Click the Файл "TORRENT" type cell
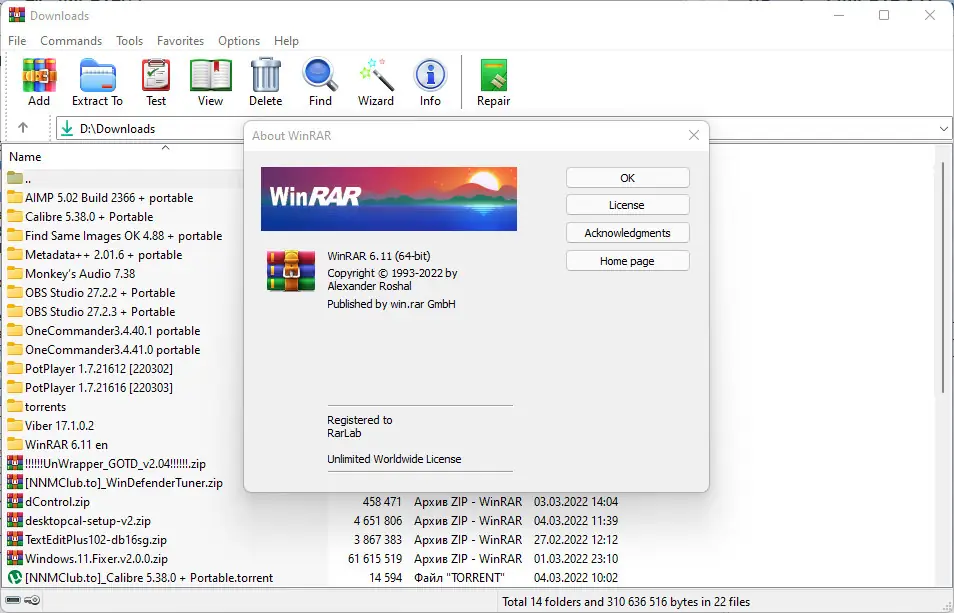The image size is (954, 613). click(459, 578)
